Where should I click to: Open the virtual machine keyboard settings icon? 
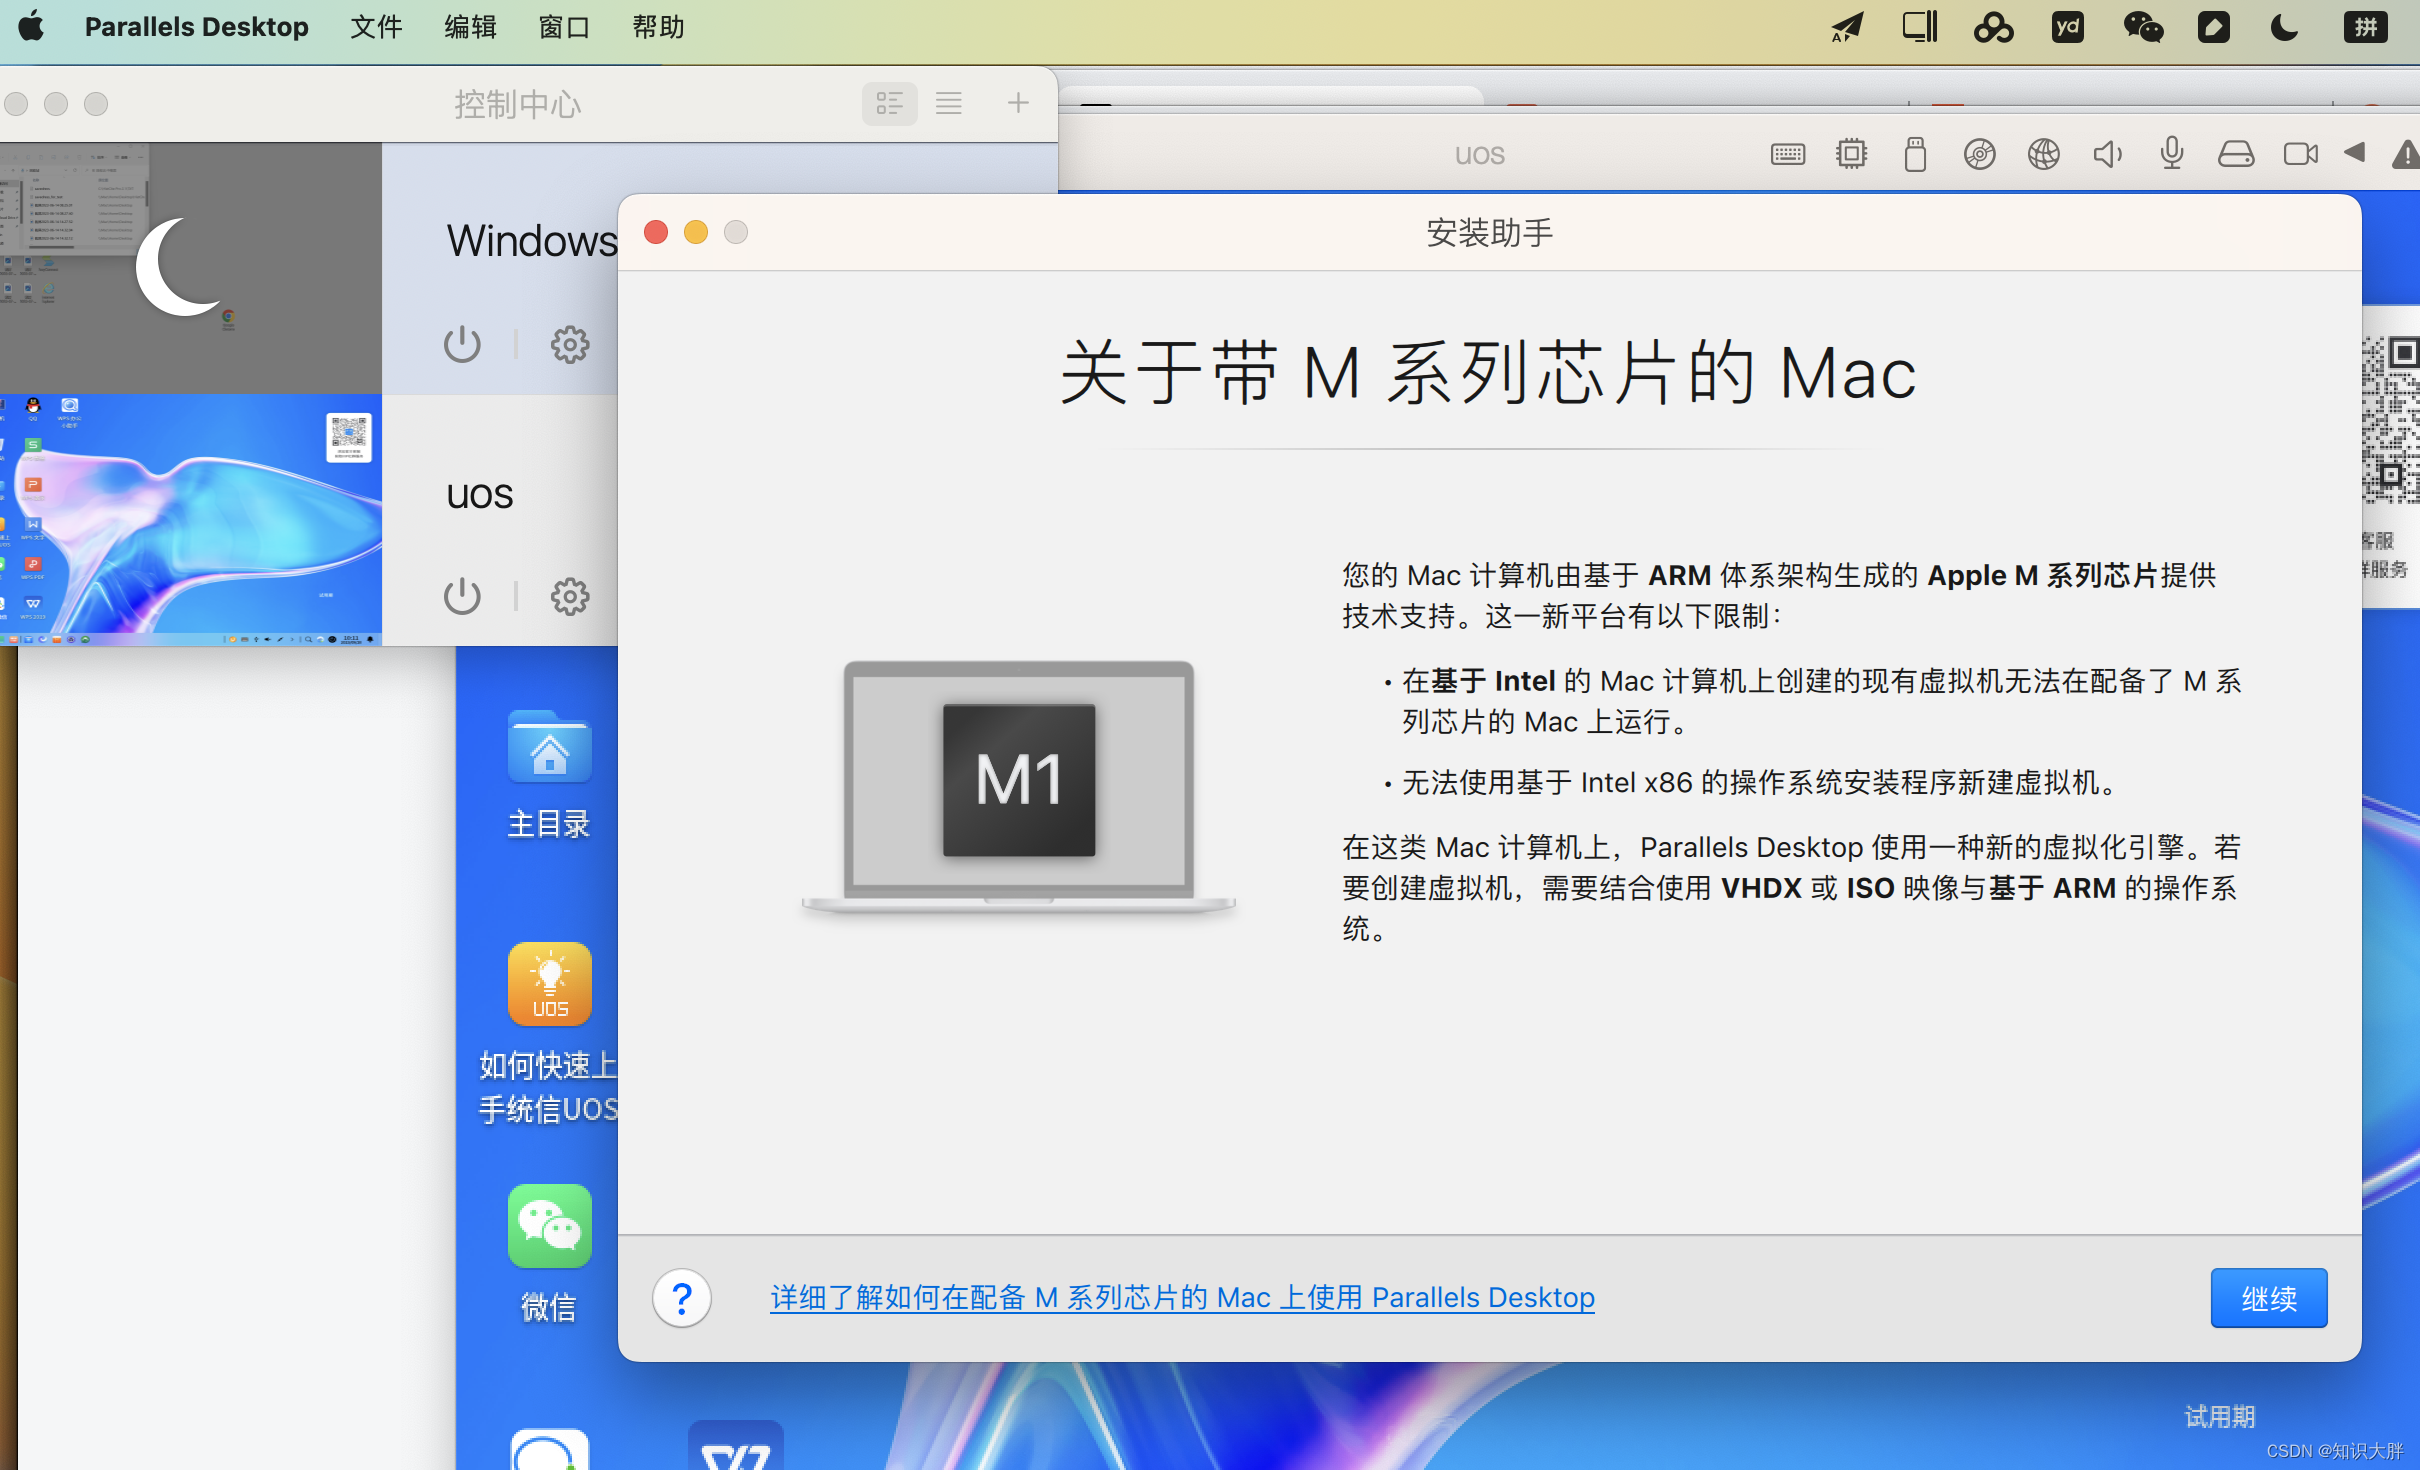[1787, 154]
